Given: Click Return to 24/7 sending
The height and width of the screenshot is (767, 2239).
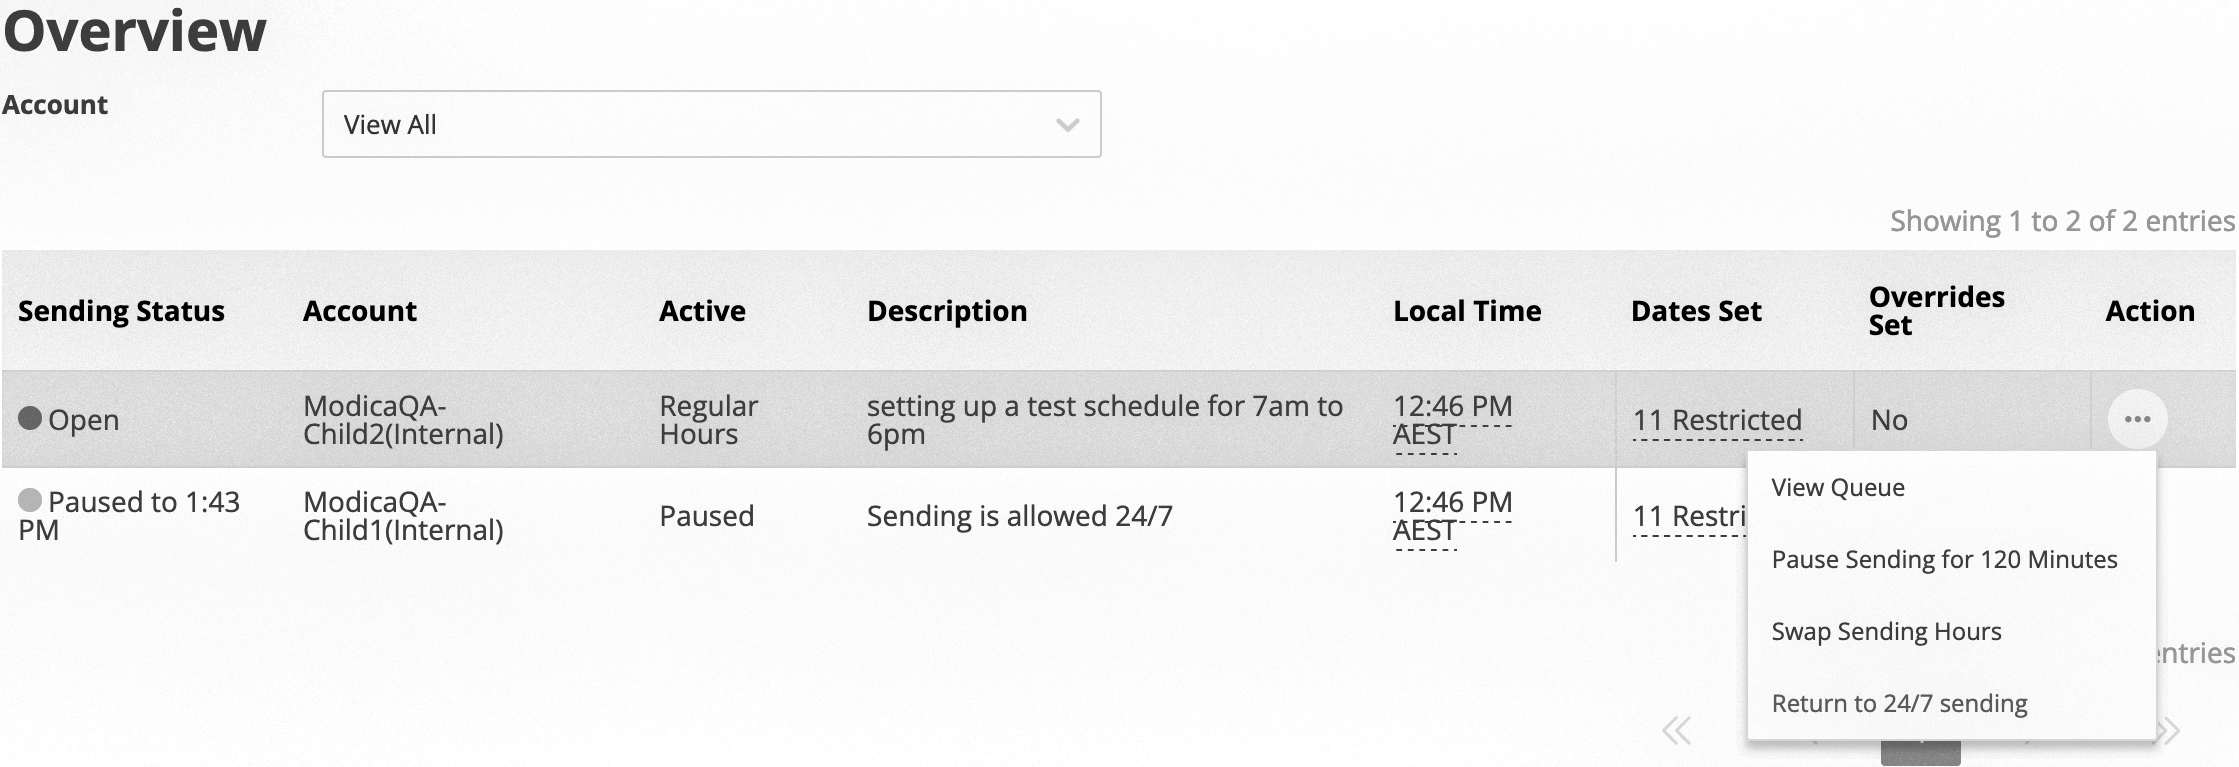Looking at the screenshot, I should pyautogui.click(x=1899, y=702).
